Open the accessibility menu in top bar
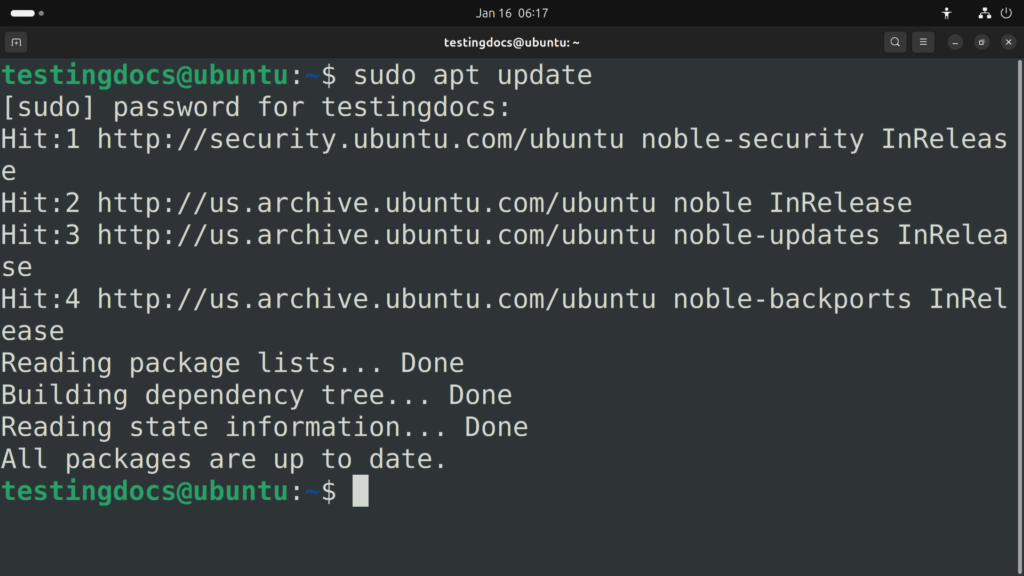The height and width of the screenshot is (576, 1024). tap(947, 13)
